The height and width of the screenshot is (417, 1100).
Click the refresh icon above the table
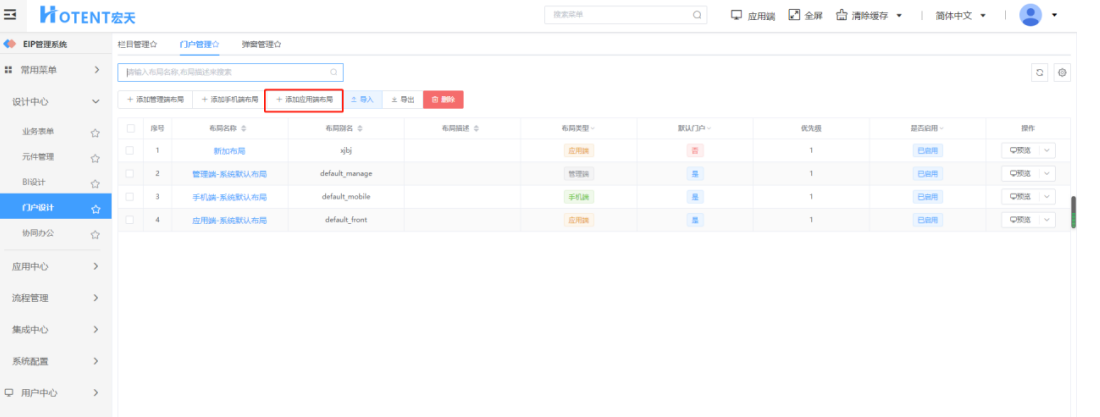(x=1040, y=72)
